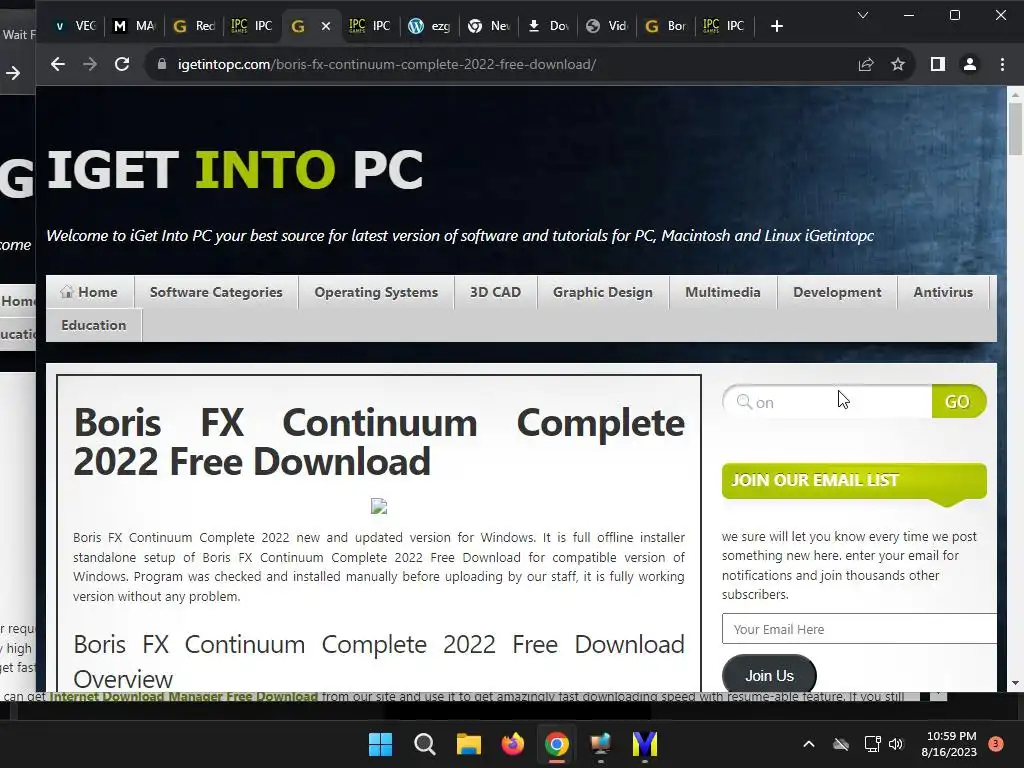
Task: Open the 3D CAD category
Action: 496,292
